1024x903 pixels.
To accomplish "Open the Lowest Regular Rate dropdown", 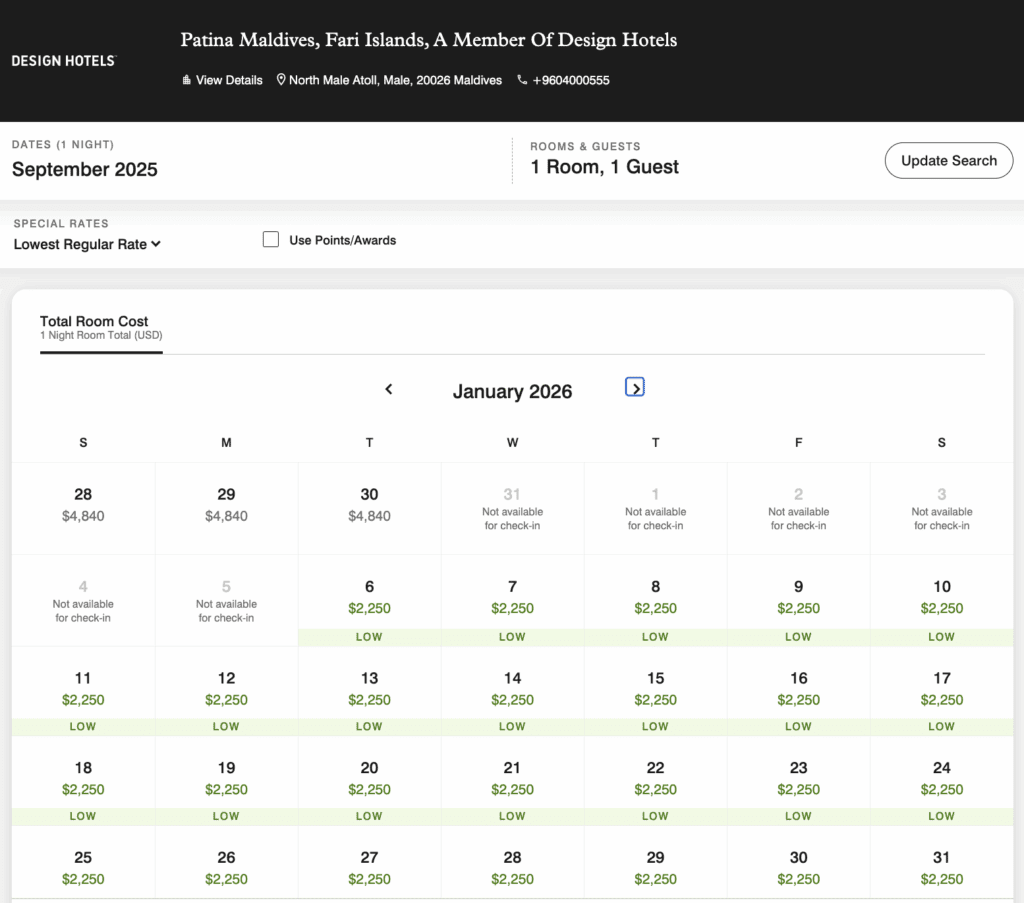I will coord(87,244).
